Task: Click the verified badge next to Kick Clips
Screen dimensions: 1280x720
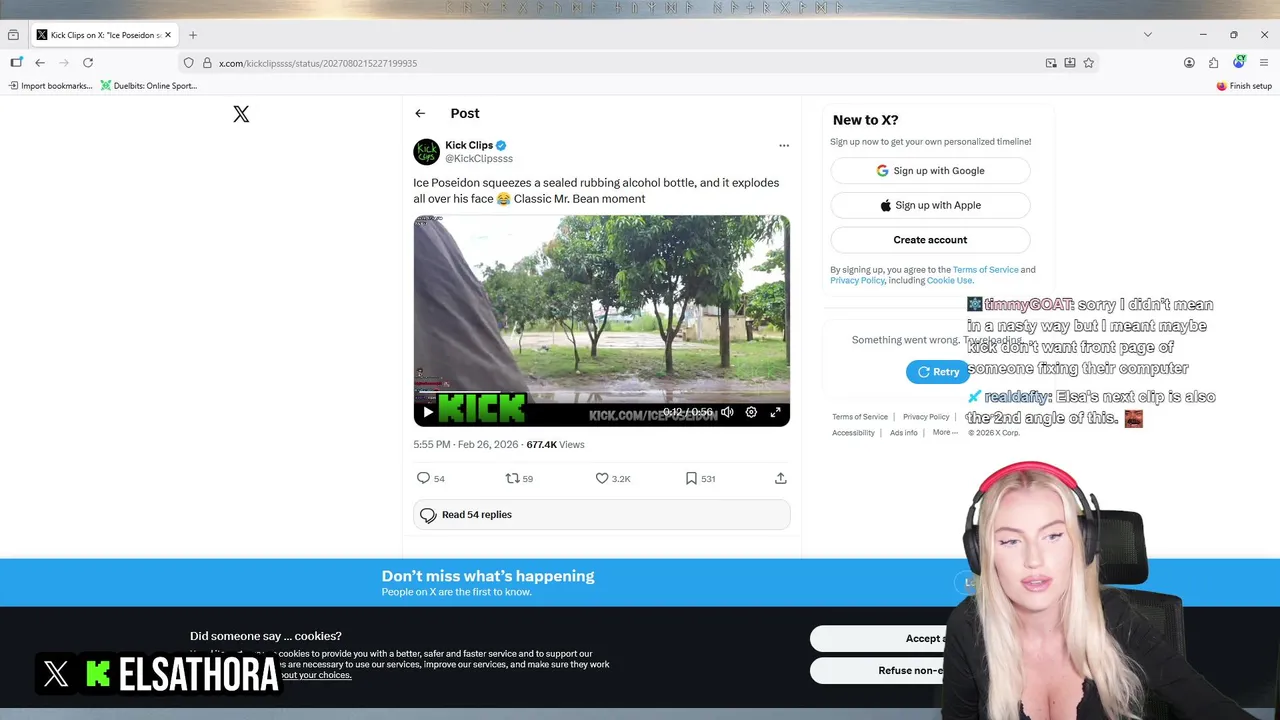Action: point(501,145)
